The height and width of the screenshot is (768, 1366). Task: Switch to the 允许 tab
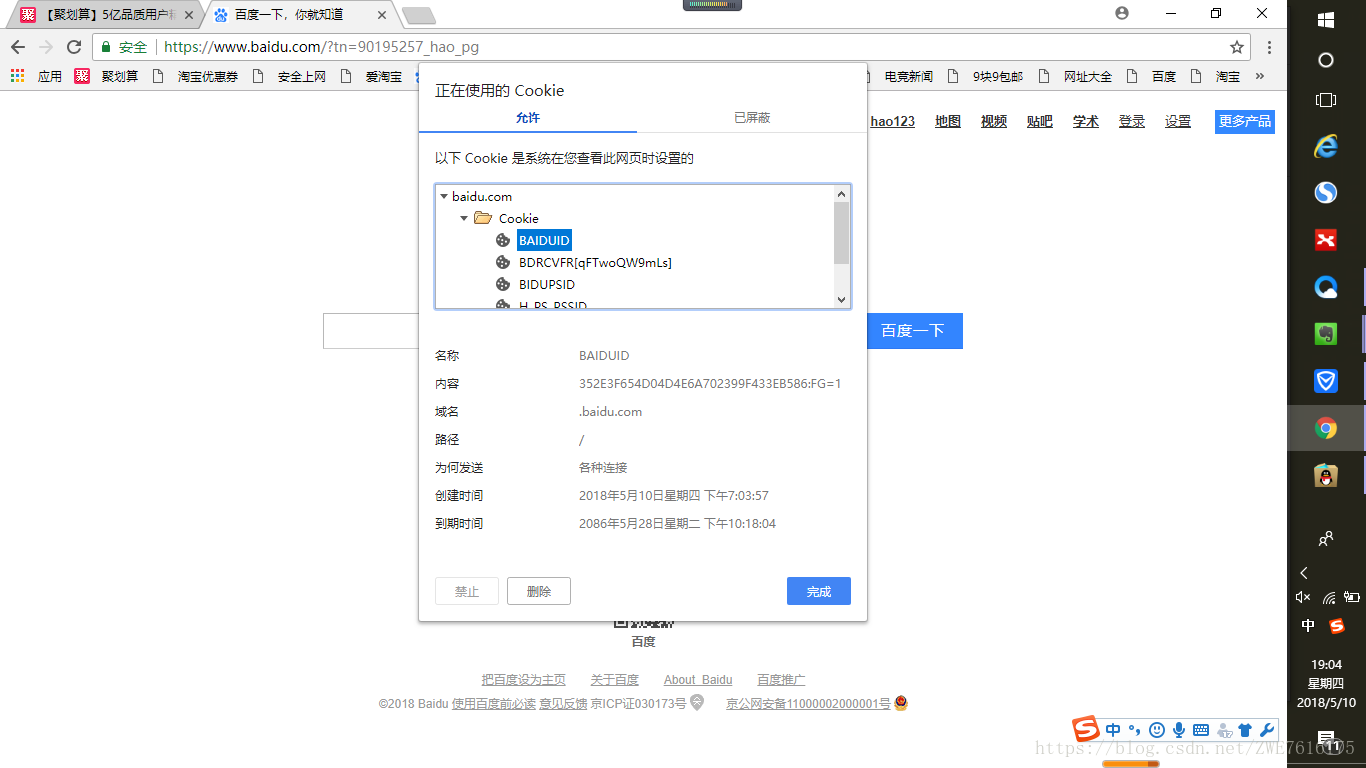(528, 118)
